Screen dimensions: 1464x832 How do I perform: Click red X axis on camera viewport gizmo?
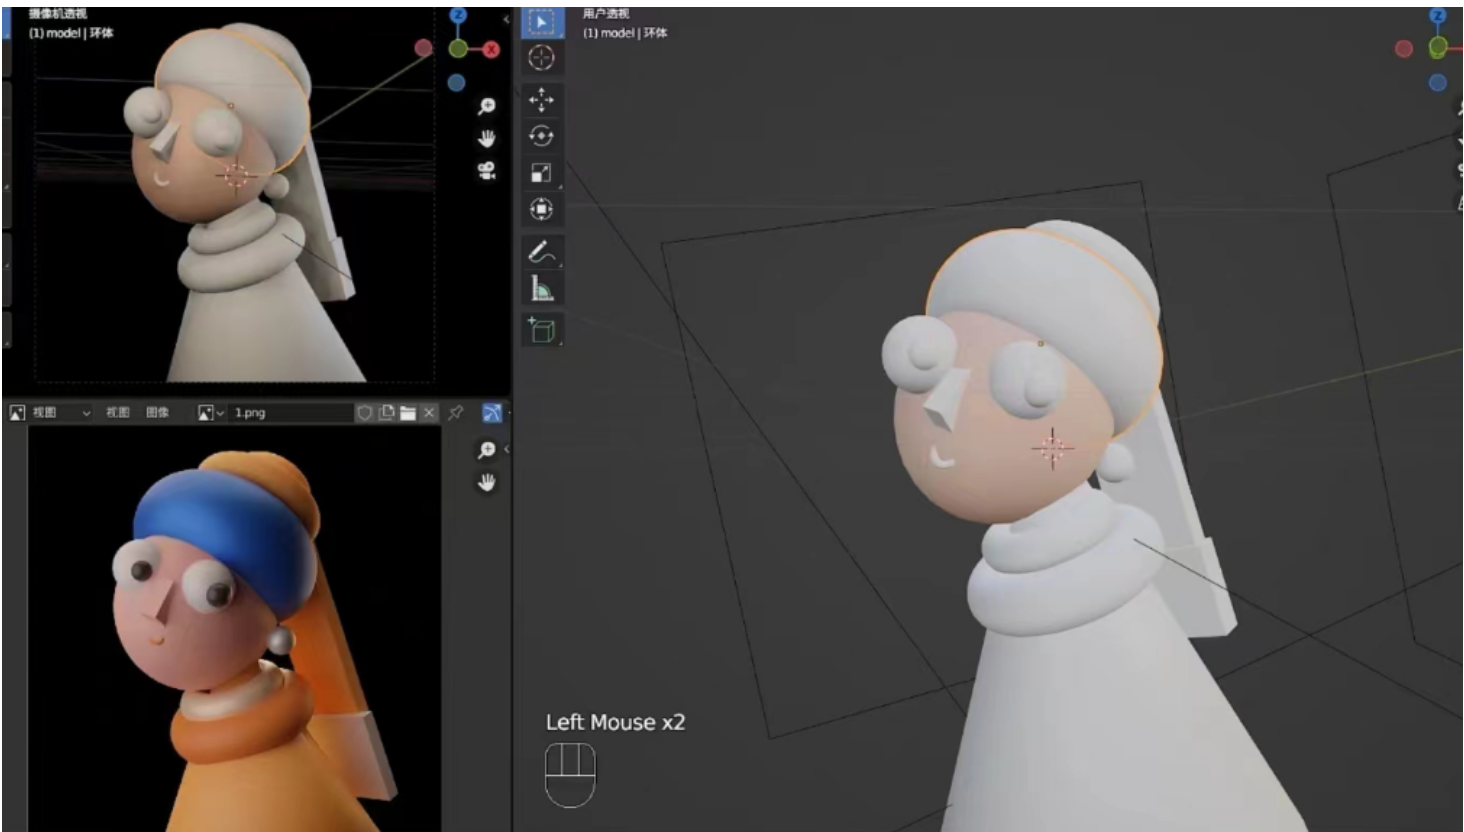point(491,49)
